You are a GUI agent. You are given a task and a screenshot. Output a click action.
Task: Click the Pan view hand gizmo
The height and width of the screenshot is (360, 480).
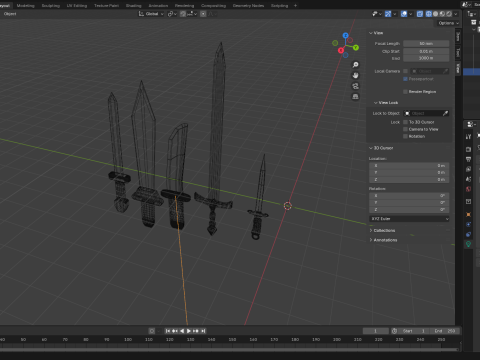pos(355,75)
